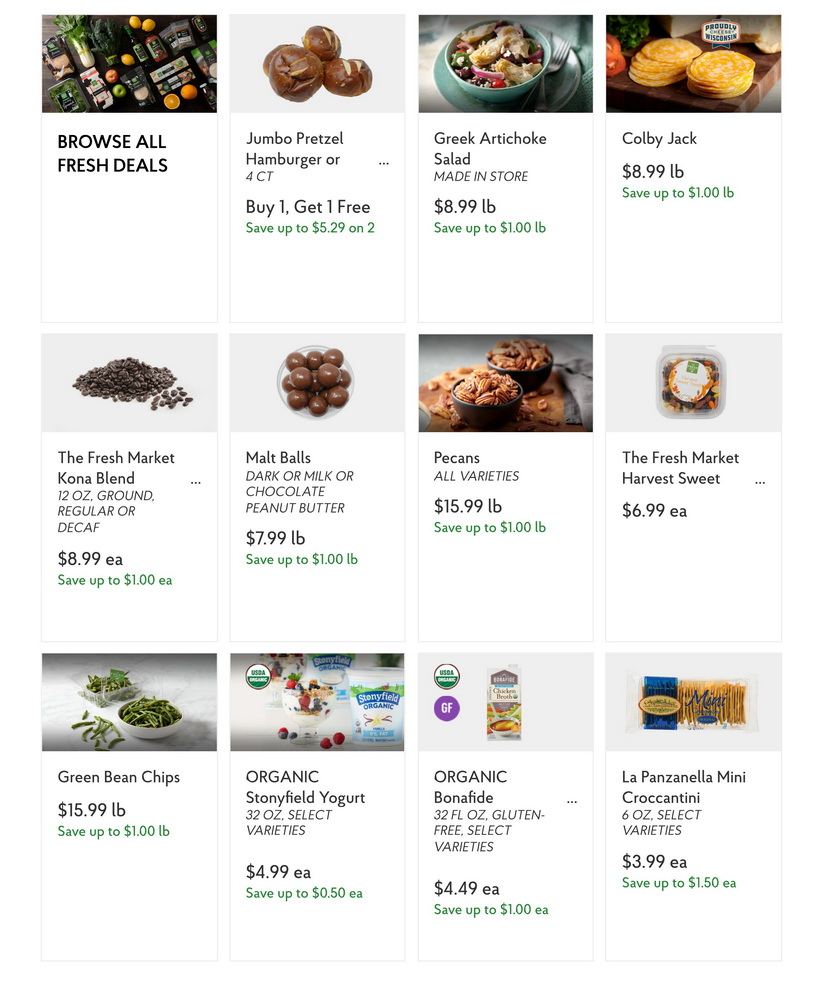Open La Panzanella Mini Croccantini image
The width and height of the screenshot is (821, 1000).
[x=693, y=702]
